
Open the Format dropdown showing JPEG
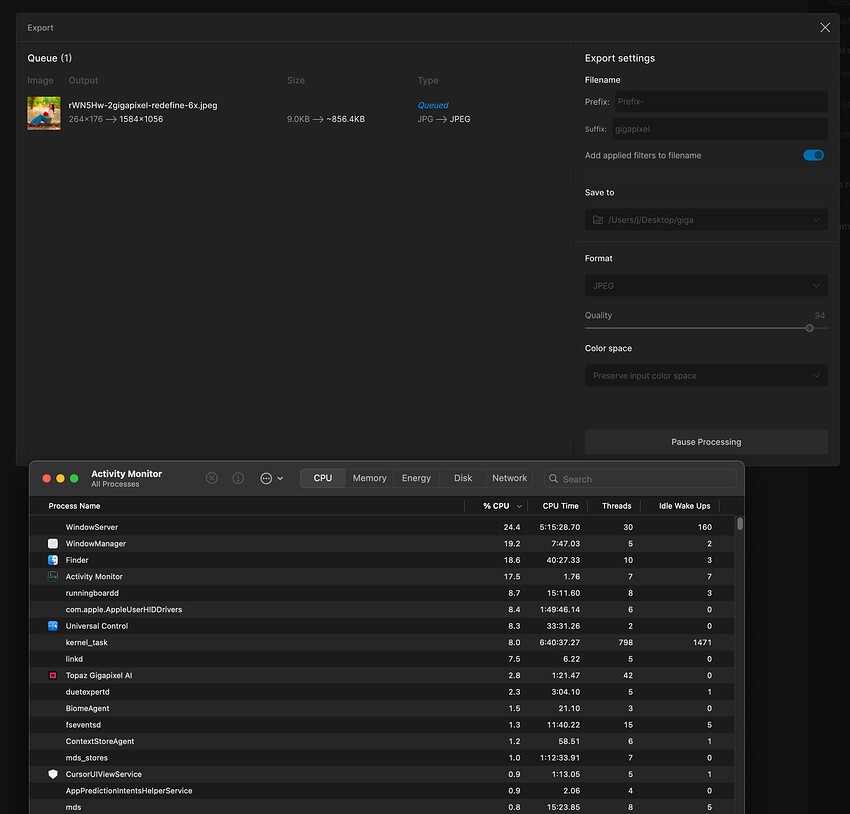706,285
